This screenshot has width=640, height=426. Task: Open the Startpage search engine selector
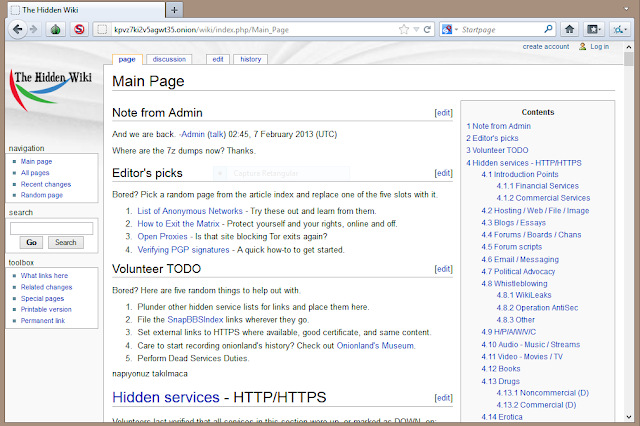450,29
